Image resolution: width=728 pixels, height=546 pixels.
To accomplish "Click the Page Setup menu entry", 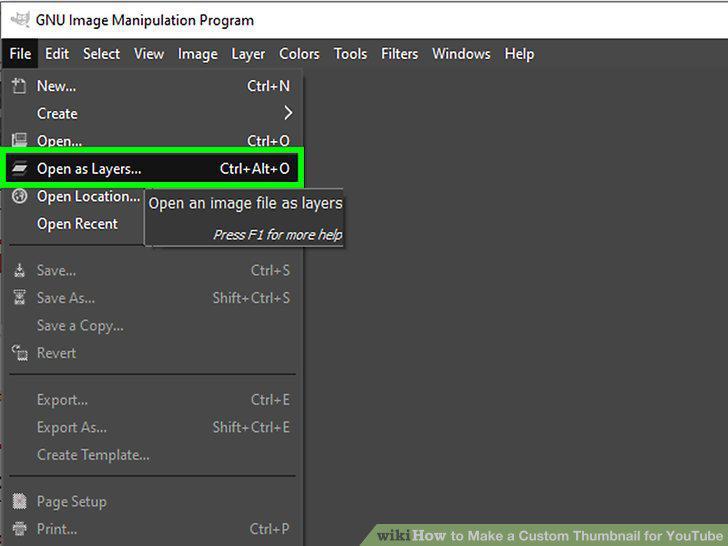I will click(x=152, y=501).
